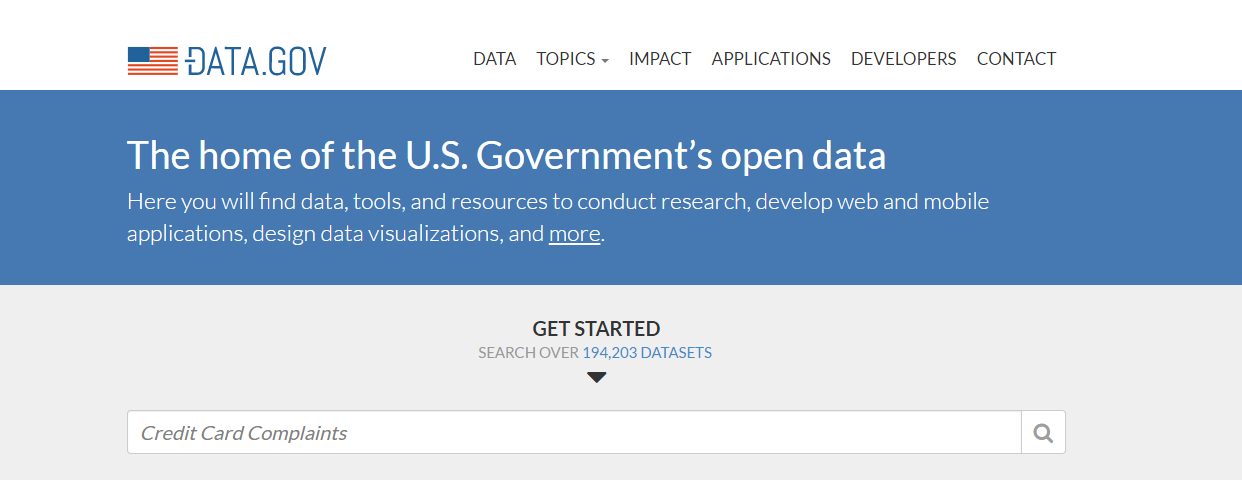The width and height of the screenshot is (1242, 480).
Task: Go to the IMPACT page
Action: 660,59
